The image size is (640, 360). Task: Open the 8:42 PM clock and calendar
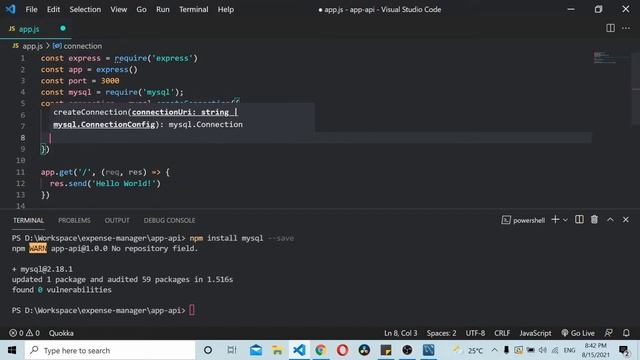click(596, 350)
